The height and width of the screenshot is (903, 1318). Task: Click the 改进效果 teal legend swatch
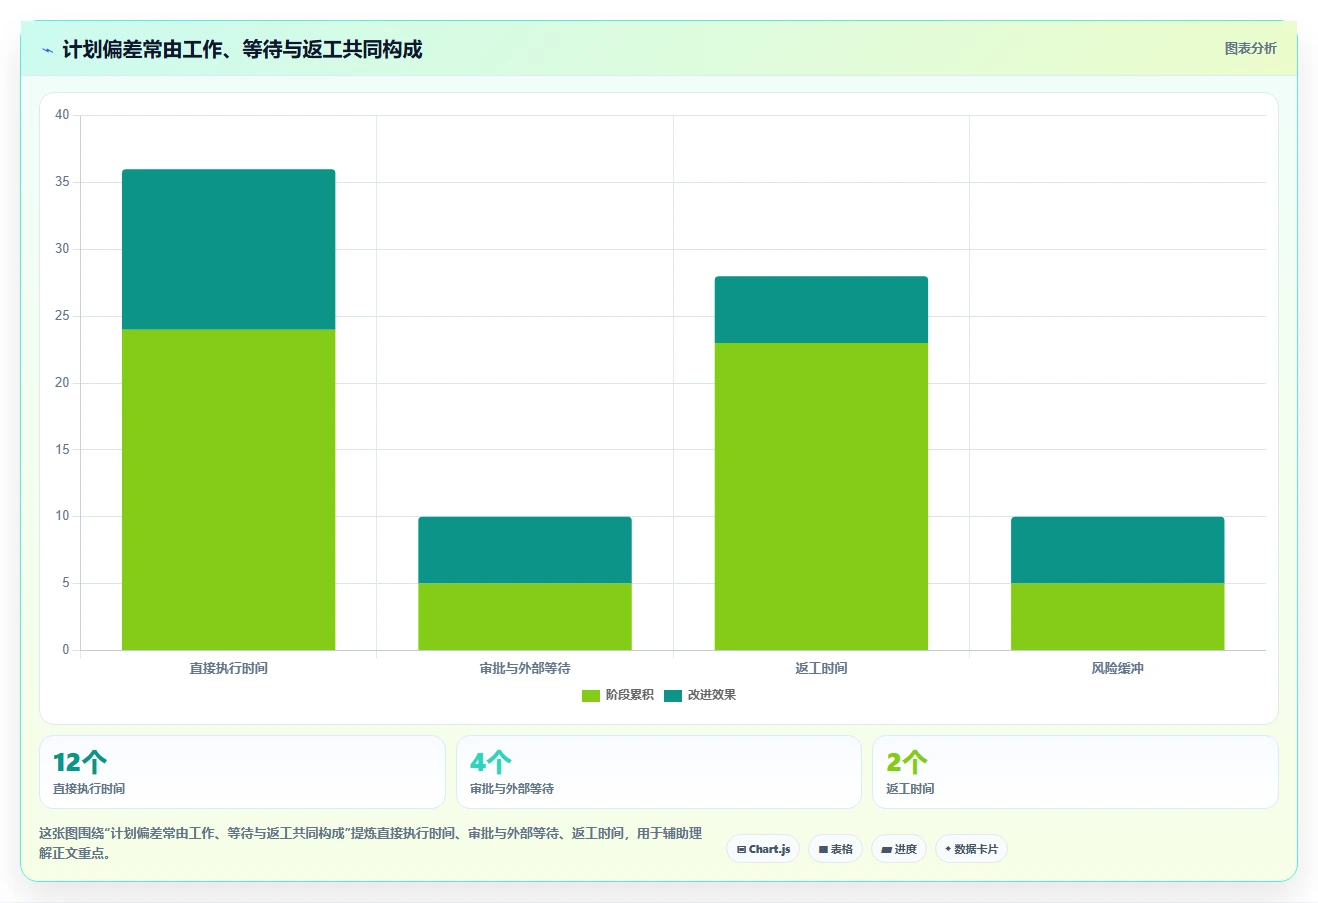point(673,695)
